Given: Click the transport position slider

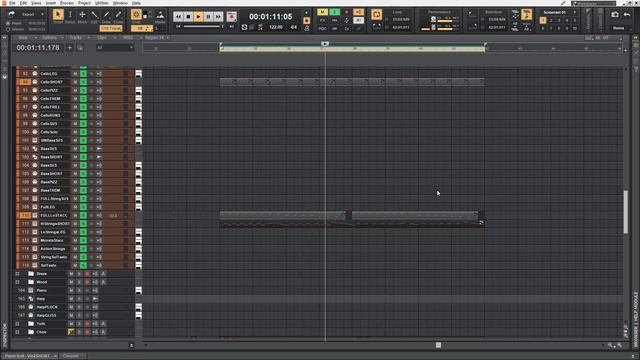Looking at the screenshot, I should (x=203, y=27).
